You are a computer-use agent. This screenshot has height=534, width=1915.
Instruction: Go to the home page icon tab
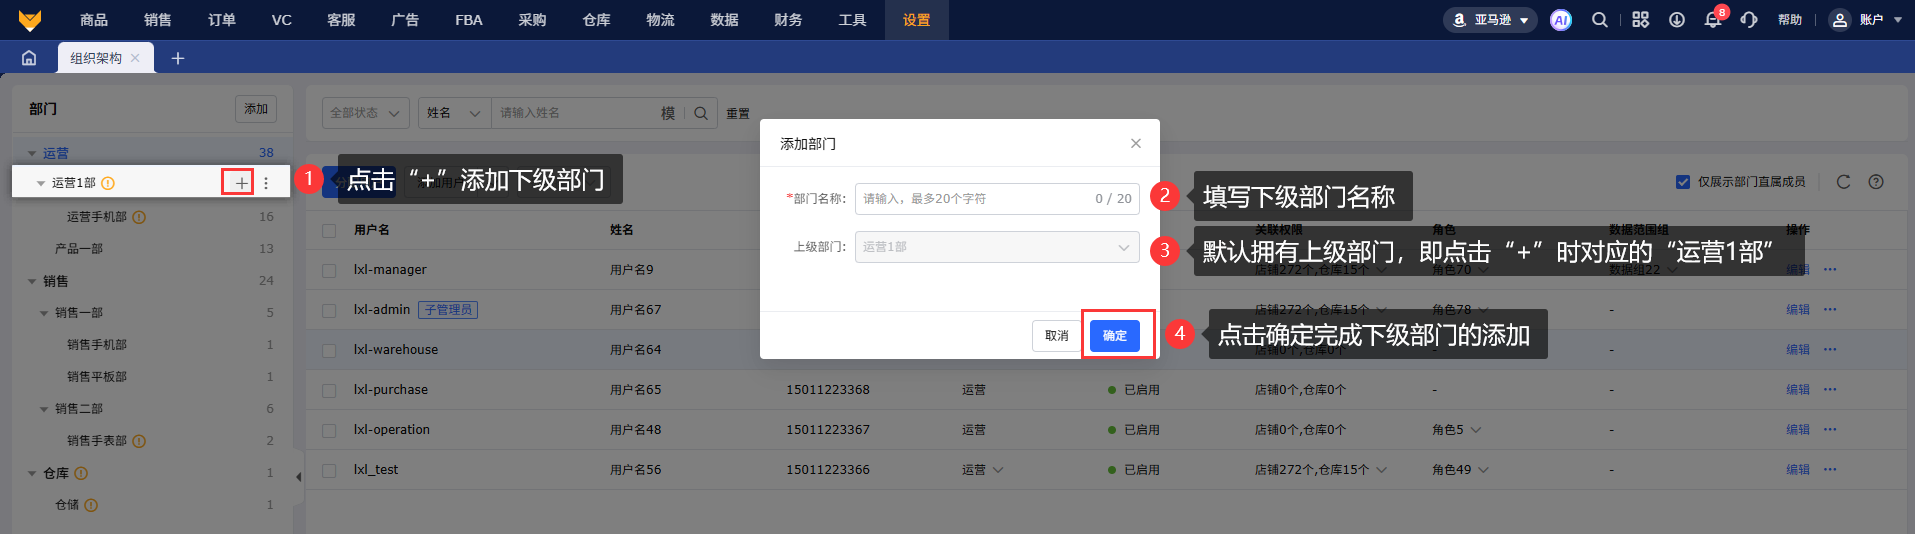[x=29, y=58]
